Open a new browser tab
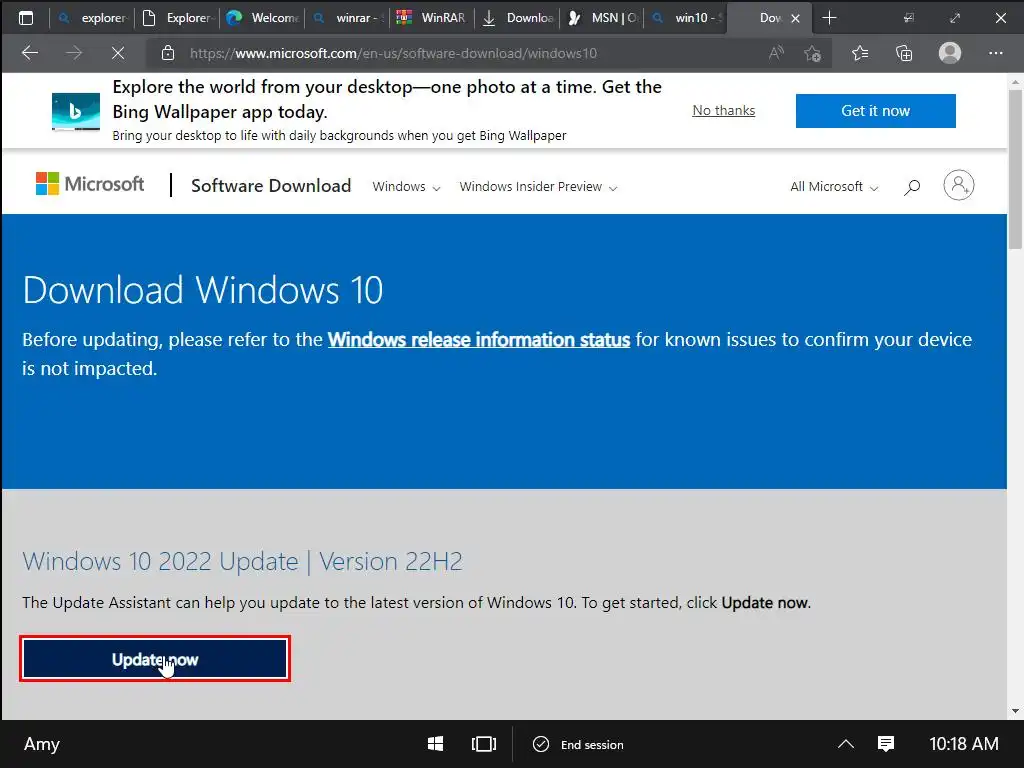The image size is (1024, 768). click(x=829, y=18)
